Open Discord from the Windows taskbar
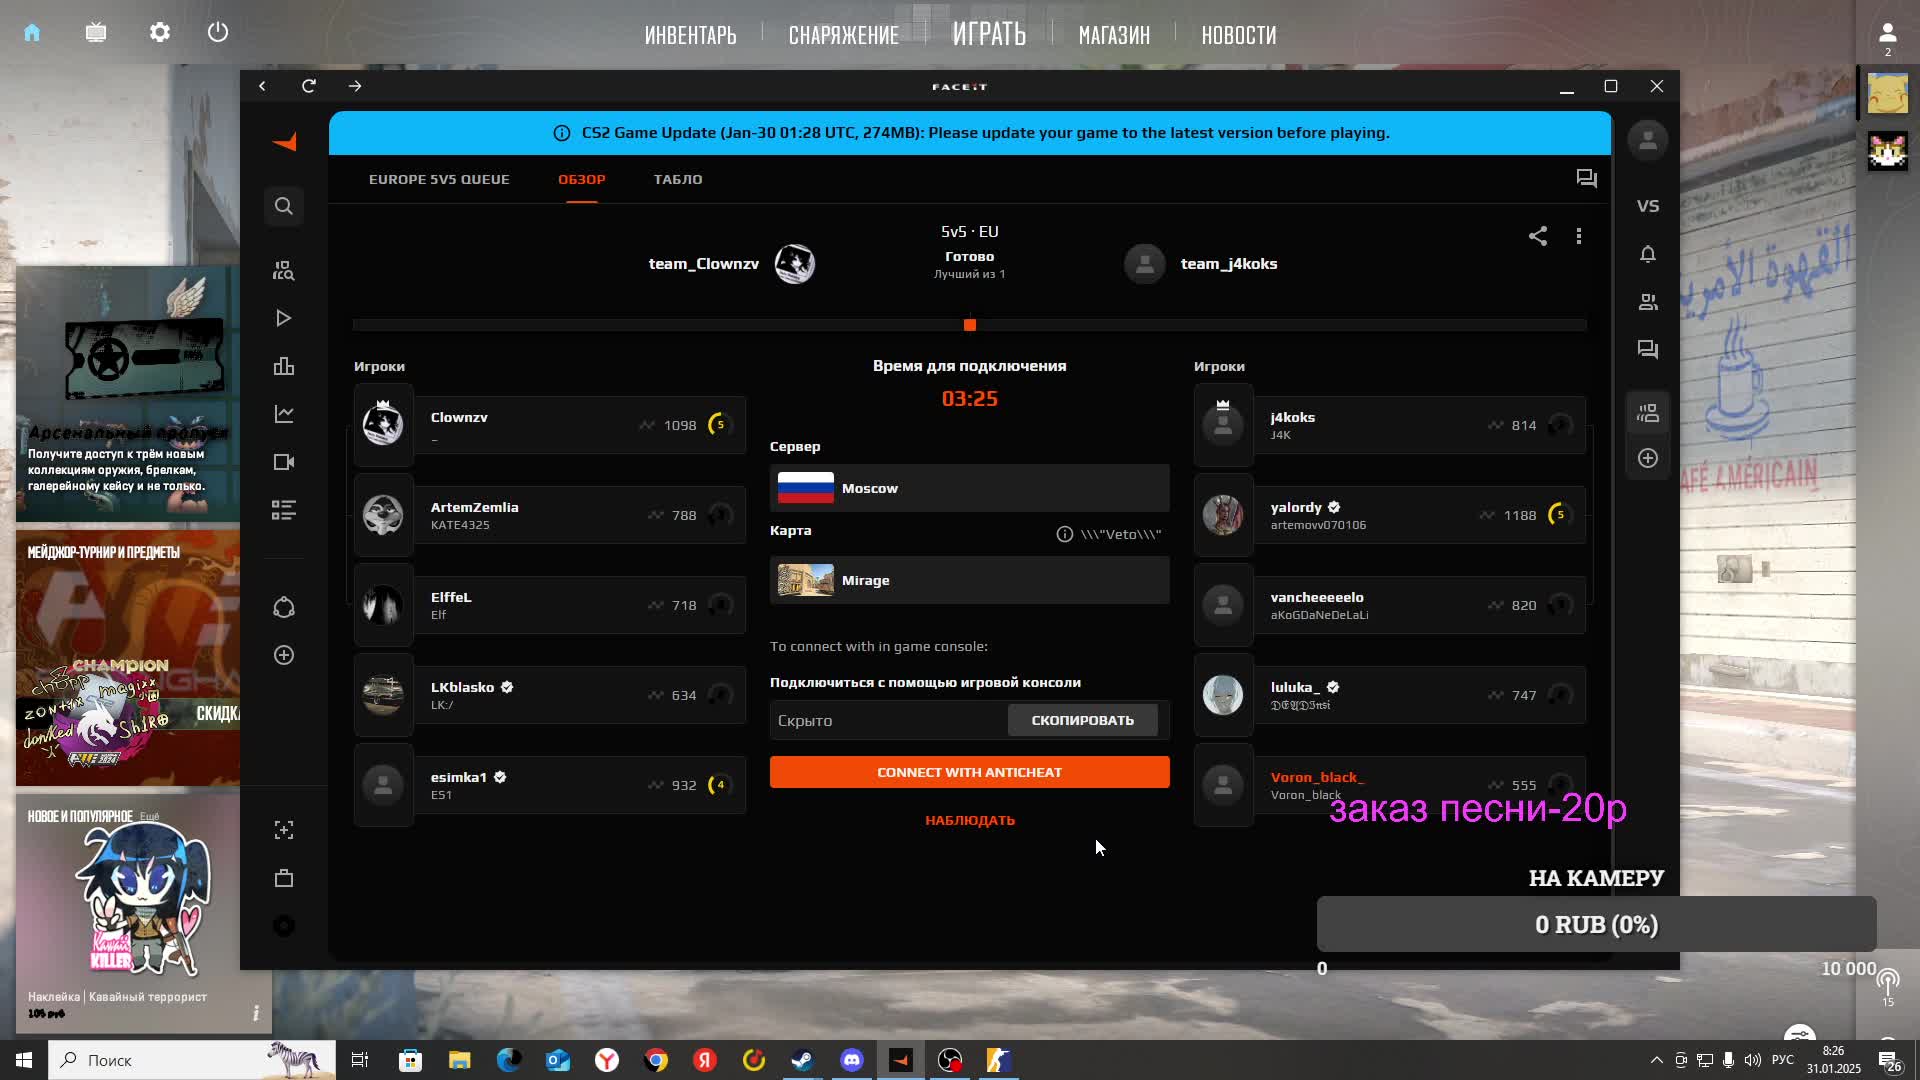Viewport: 1920px width, 1080px height. point(852,1060)
